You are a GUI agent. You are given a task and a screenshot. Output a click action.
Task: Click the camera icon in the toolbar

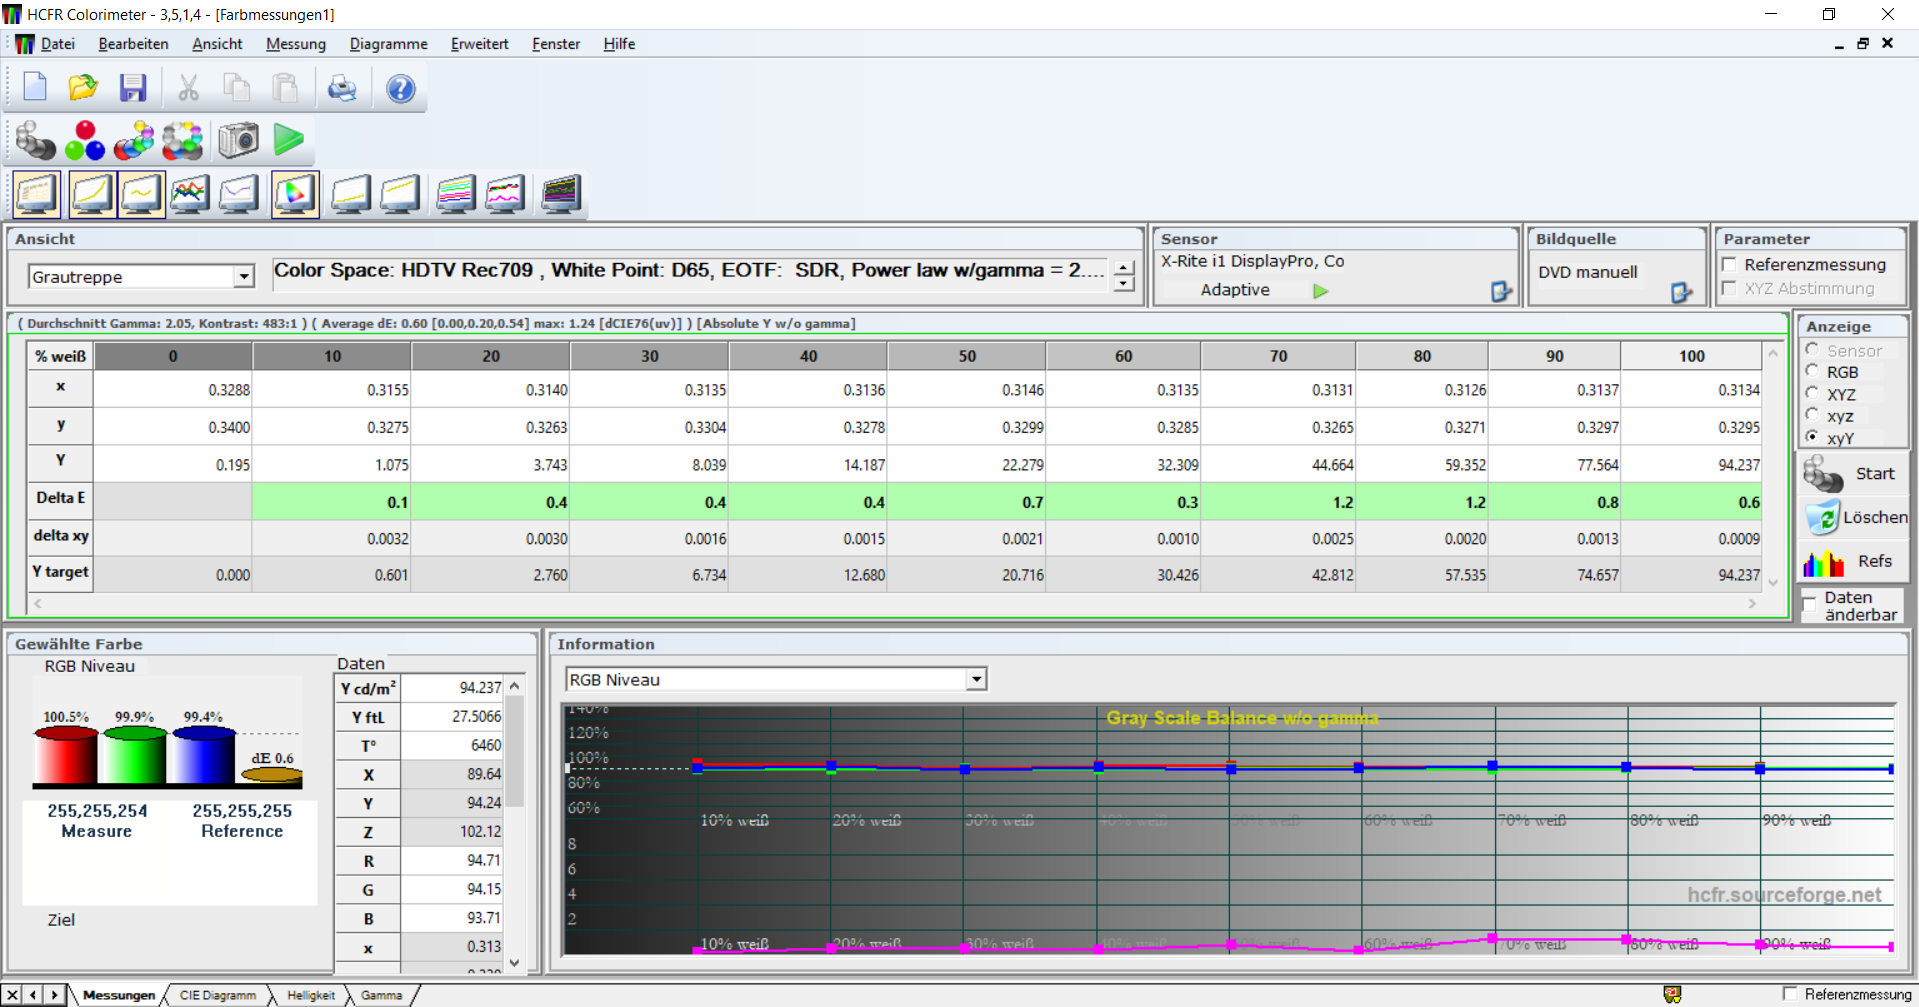tap(239, 140)
